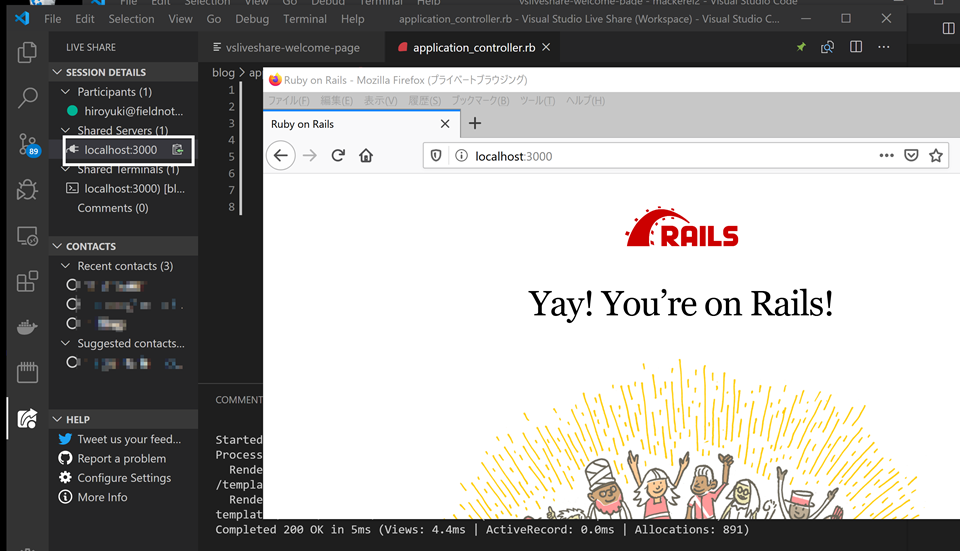Image resolution: width=960 pixels, height=551 pixels.
Task: Bookmark this page with the star icon
Action: 936,156
